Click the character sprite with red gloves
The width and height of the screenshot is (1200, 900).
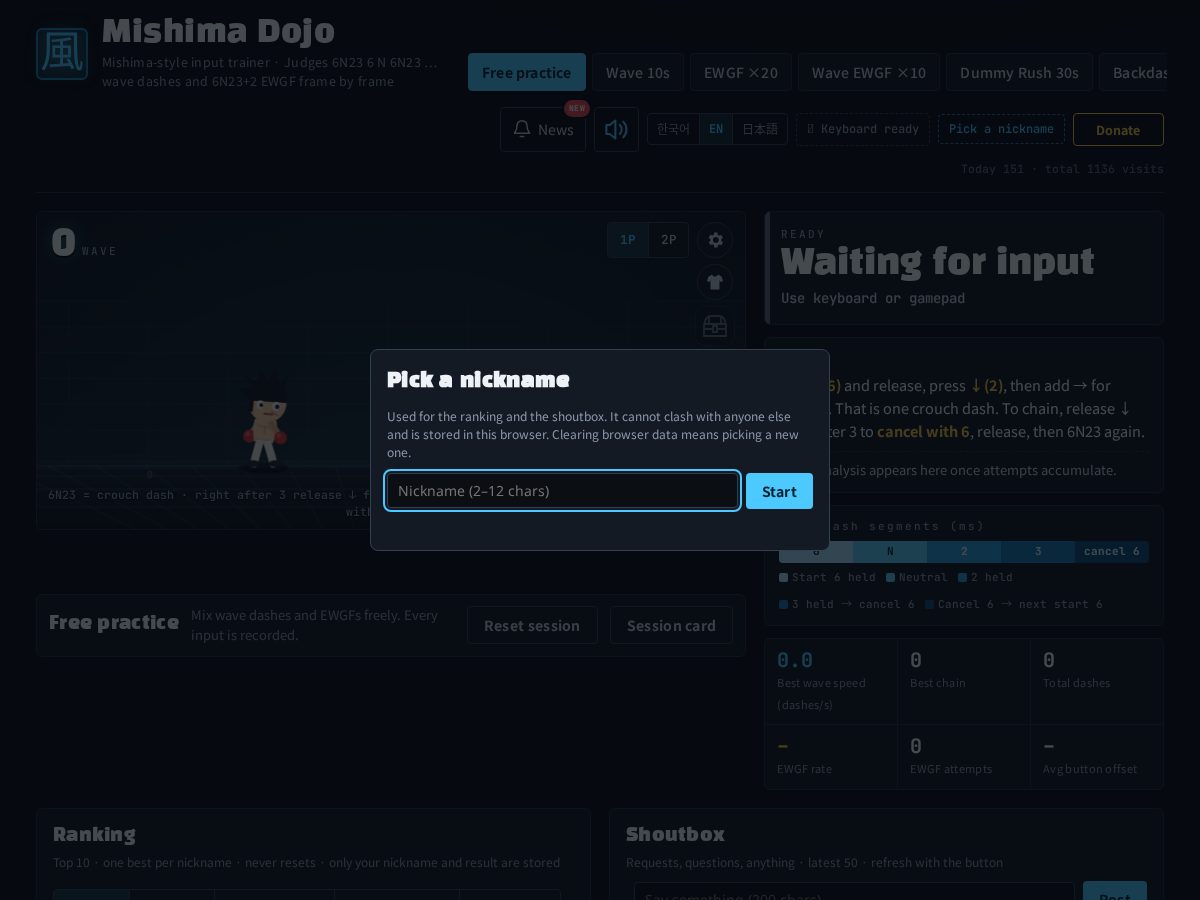pos(265,419)
